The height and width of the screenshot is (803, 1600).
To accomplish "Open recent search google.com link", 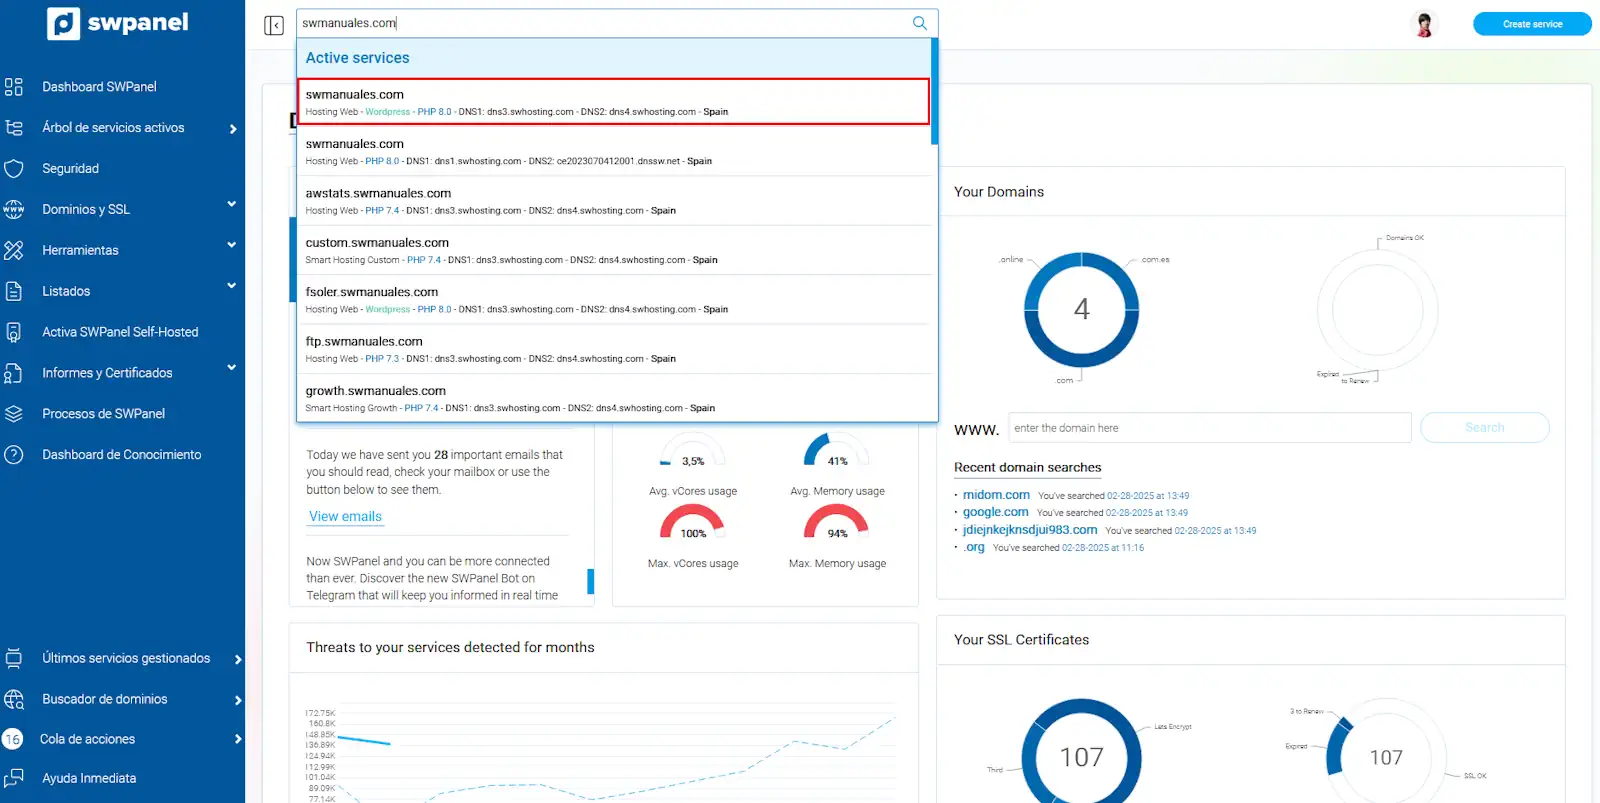I will [x=995, y=512].
